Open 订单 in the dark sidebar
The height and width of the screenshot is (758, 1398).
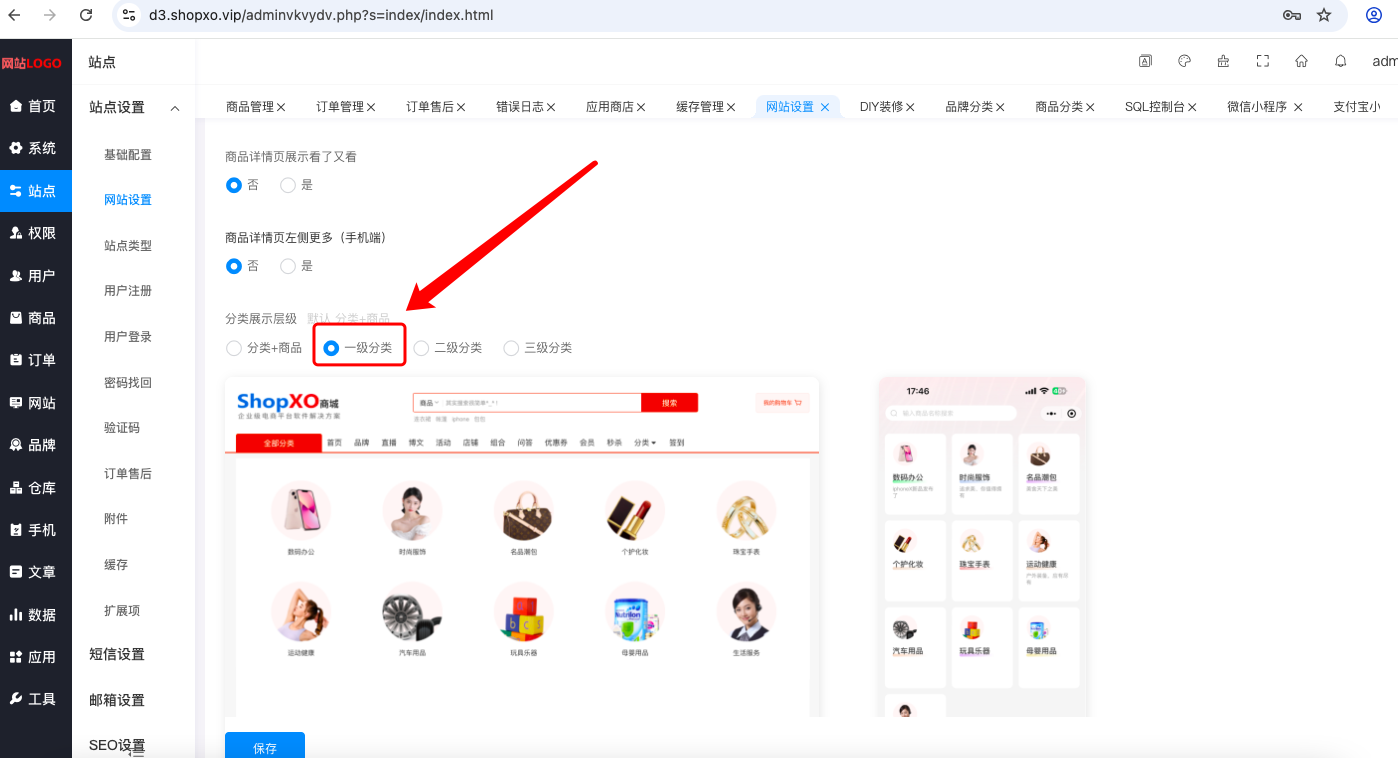click(x=36, y=360)
